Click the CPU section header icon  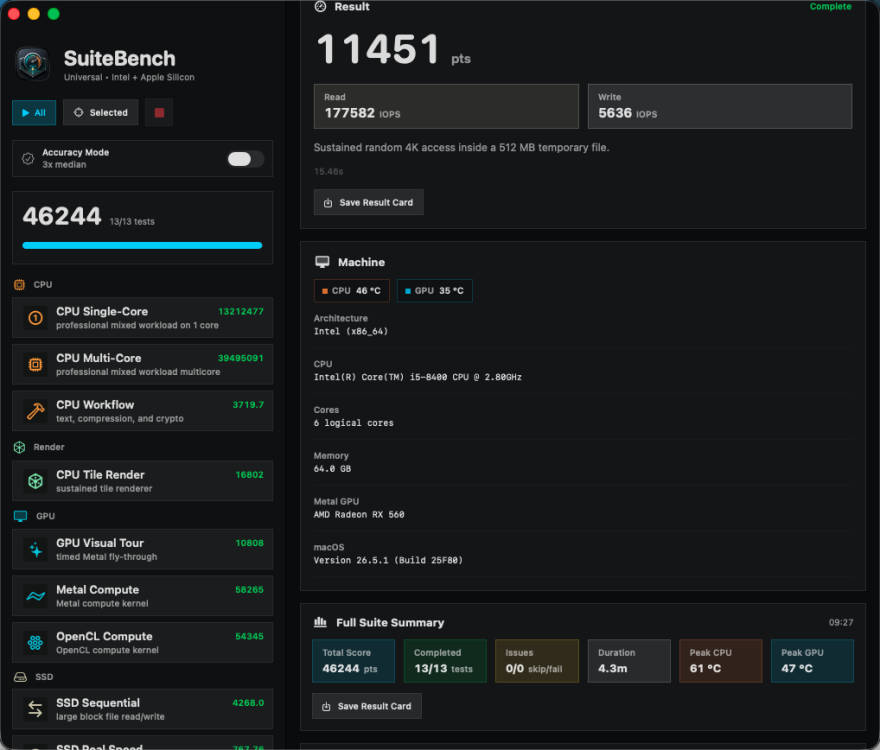(19, 285)
